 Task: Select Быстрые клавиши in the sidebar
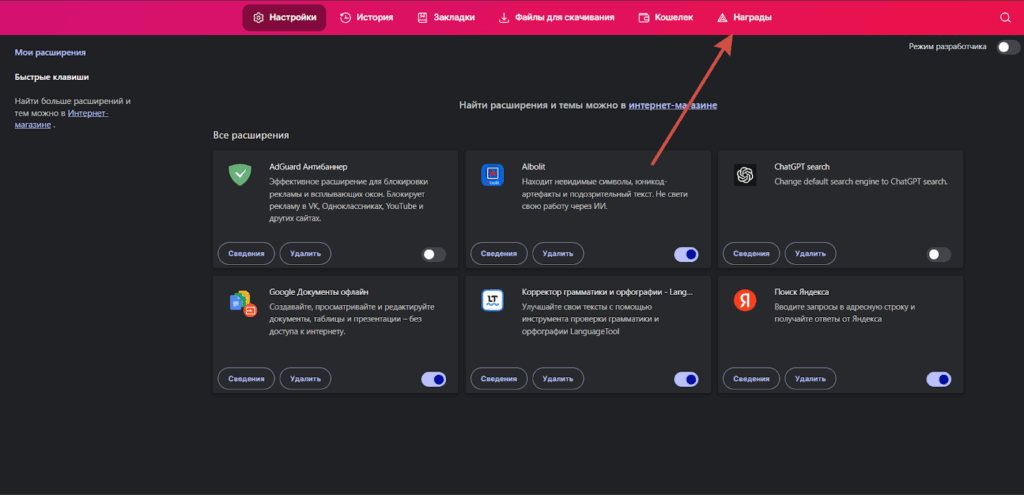(52, 76)
